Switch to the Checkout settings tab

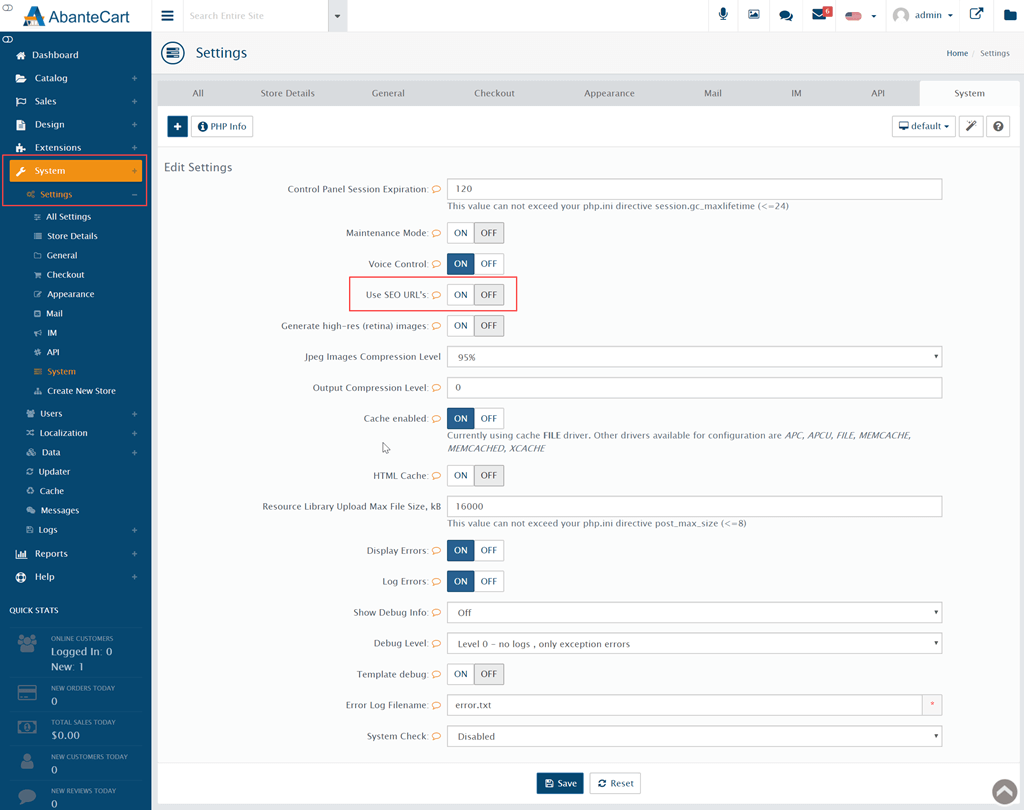pyautogui.click(x=494, y=93)
